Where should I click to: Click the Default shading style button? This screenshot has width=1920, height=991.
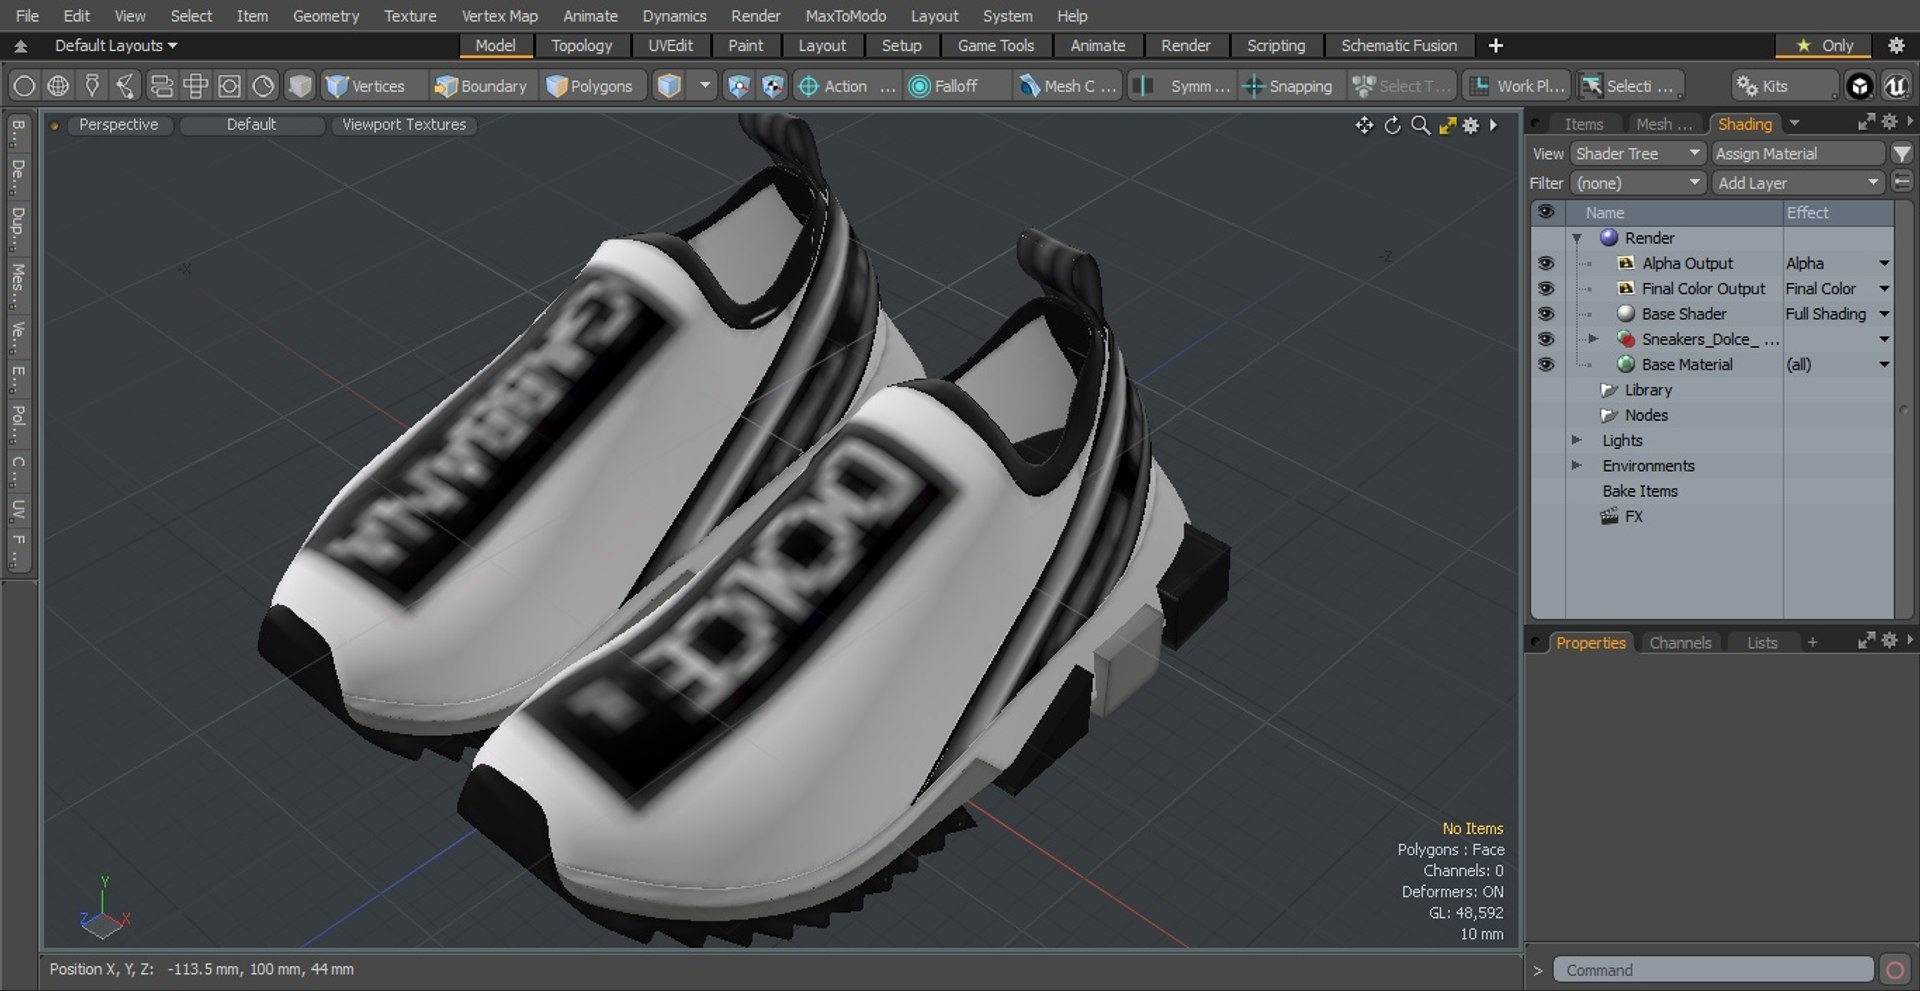(x=251, y=124)
